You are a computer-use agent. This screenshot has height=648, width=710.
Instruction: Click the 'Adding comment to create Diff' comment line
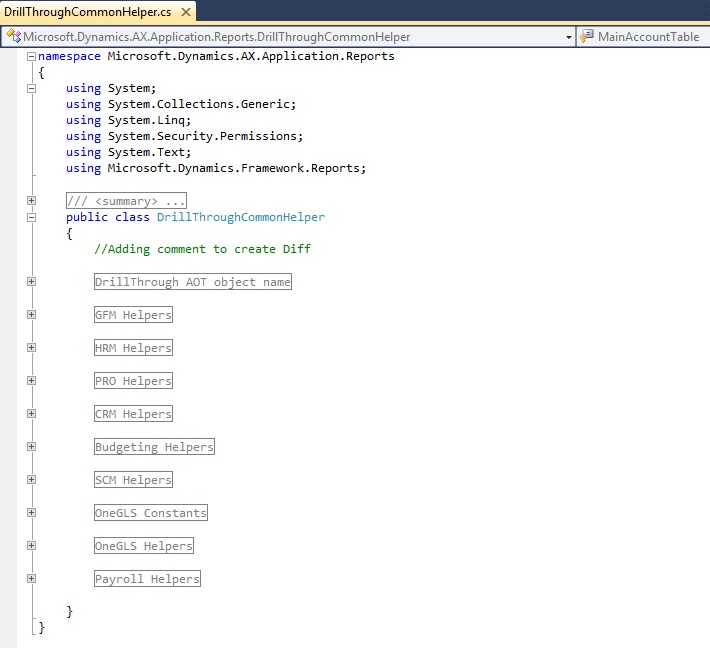tap(202, 249)
